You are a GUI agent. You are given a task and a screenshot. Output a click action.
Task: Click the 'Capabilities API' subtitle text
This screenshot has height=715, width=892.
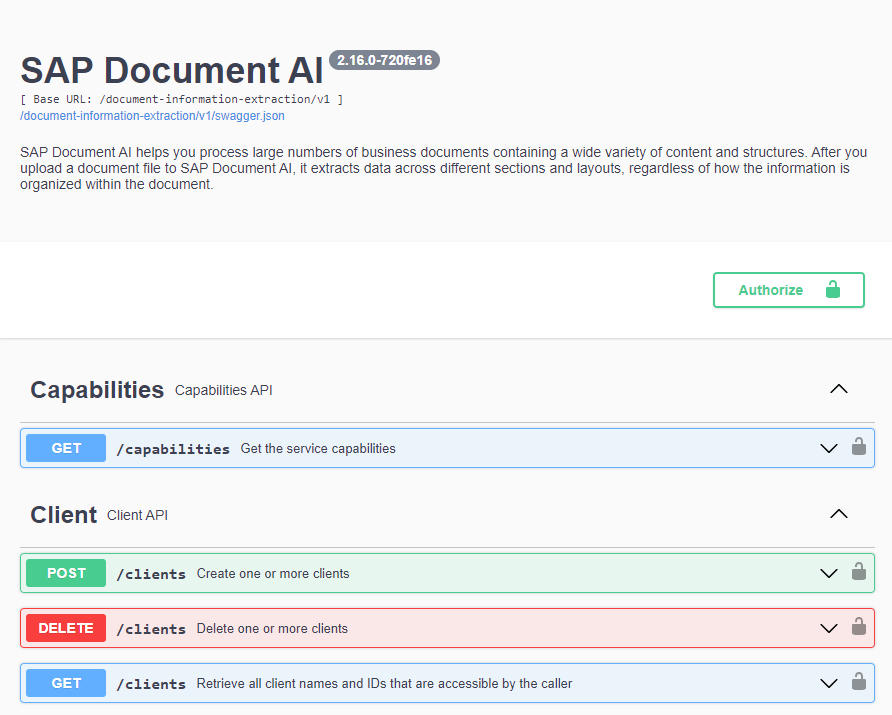point(224,390)
